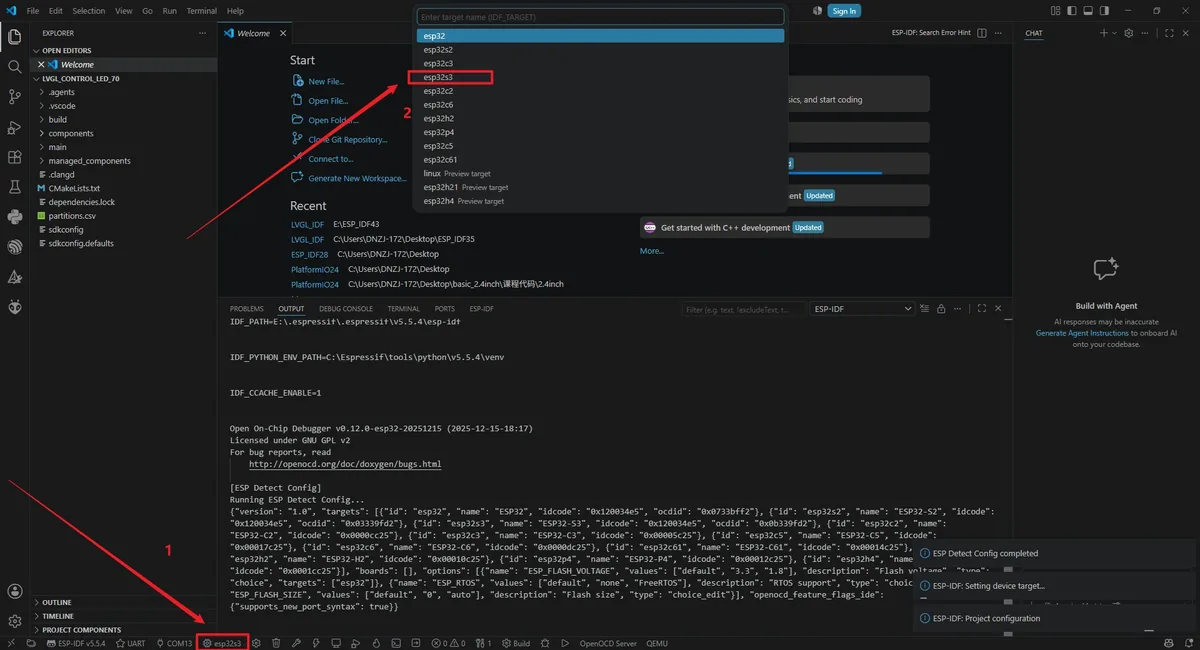The height and width of the screenshot is (650, 1200).
Task: Open the Manage gear in activity bar
Action: pyautogui.click(x=14, y=621)
